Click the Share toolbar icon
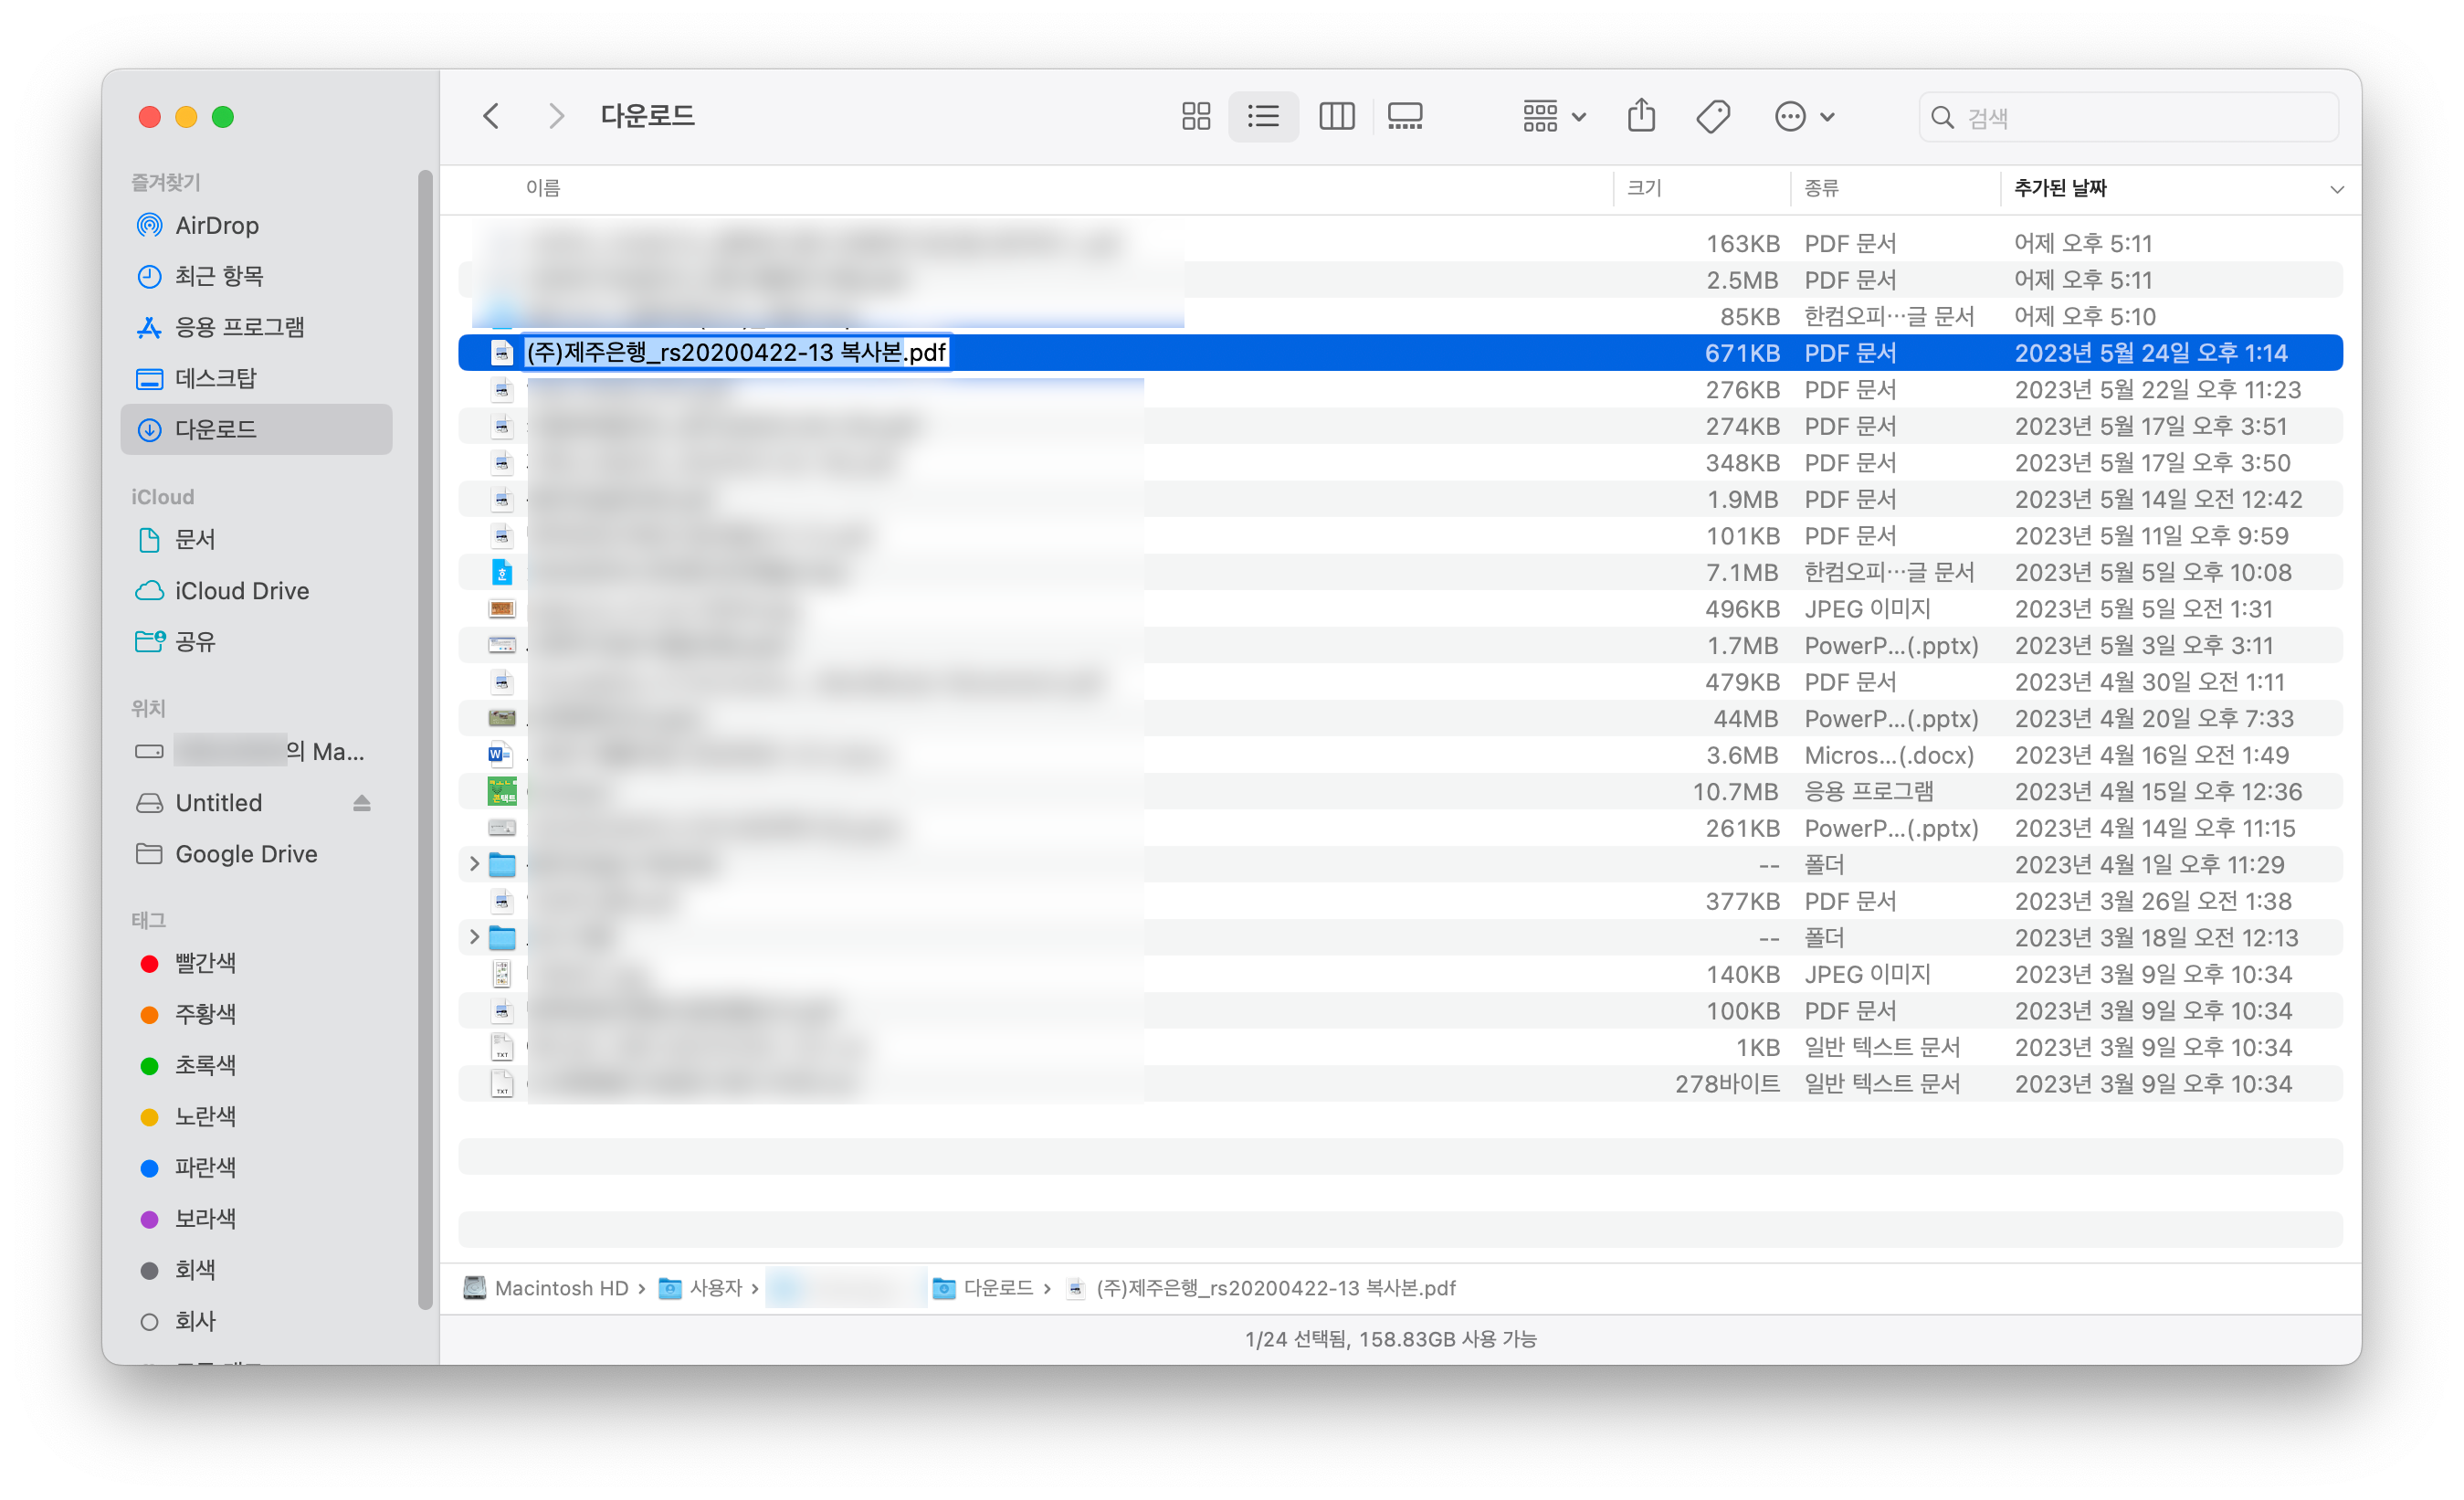Screen dimensions: 2464x1500 [1641, 116]
